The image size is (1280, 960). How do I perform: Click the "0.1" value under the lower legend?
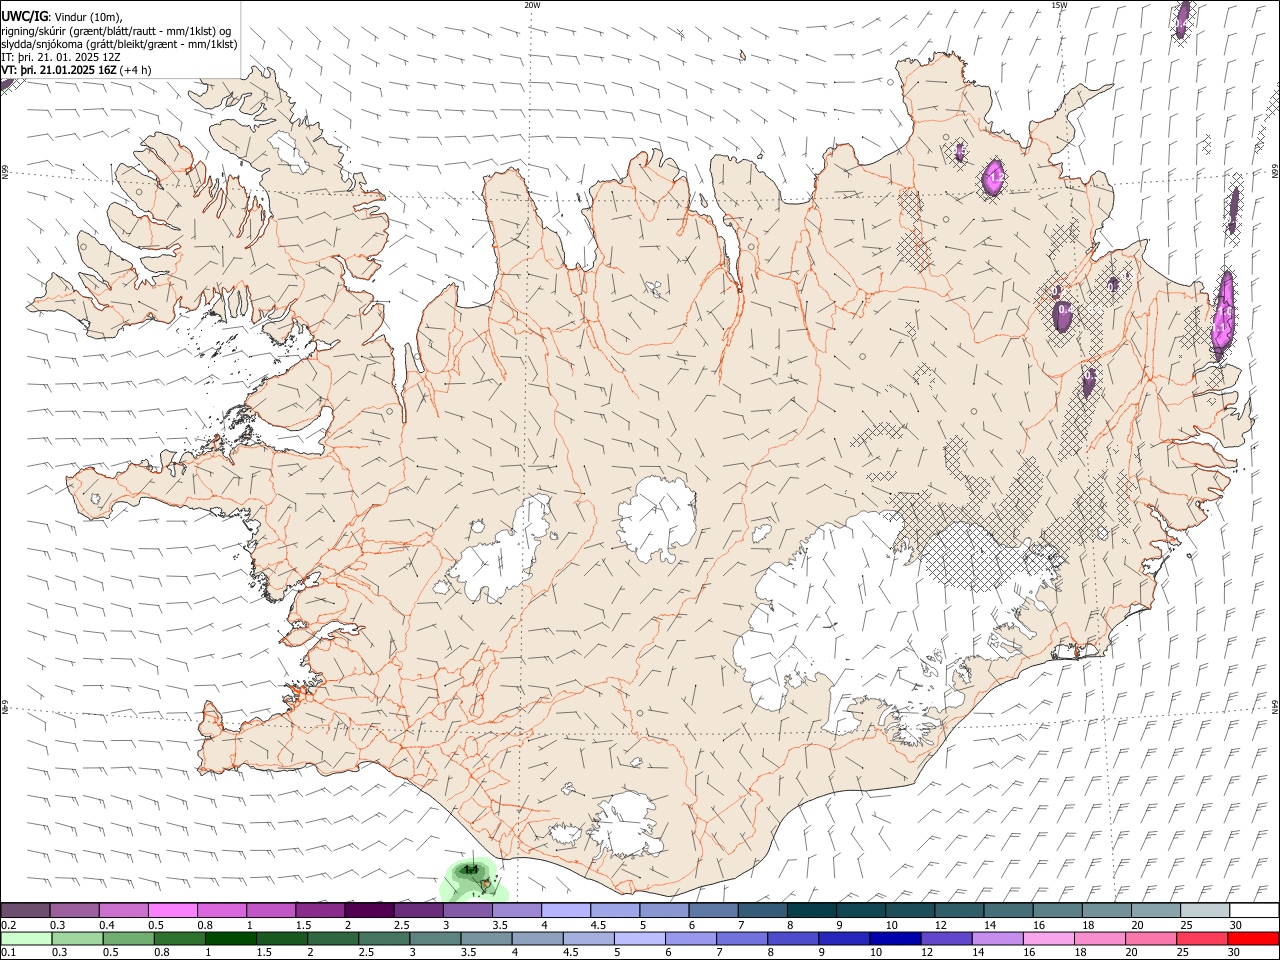tap(8, 952)
